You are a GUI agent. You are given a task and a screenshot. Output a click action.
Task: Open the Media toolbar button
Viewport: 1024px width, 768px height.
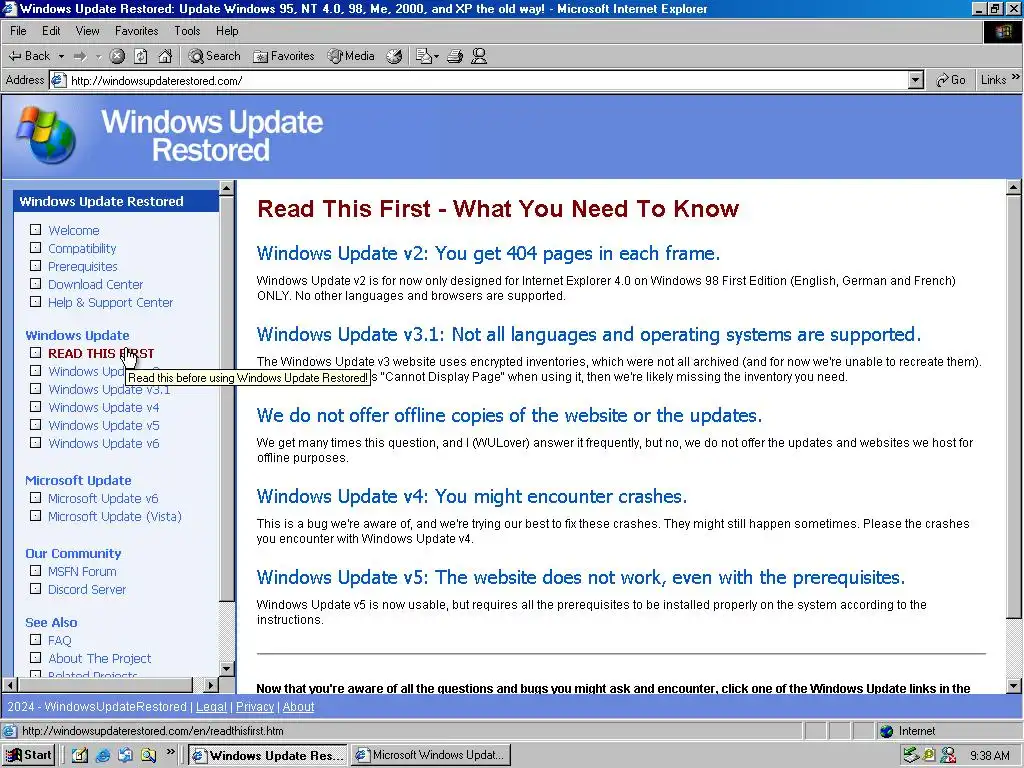click(x=351, y=56)
